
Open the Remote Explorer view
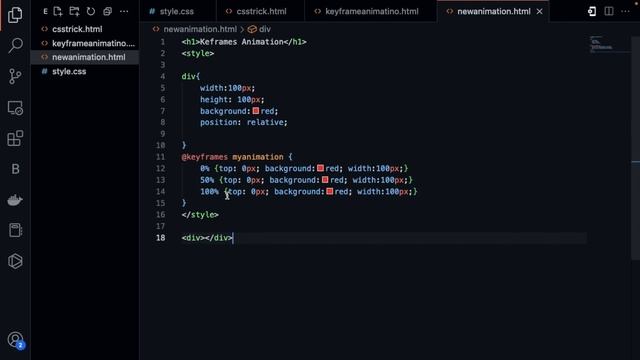pyautogui.click(x=15, y=108)
